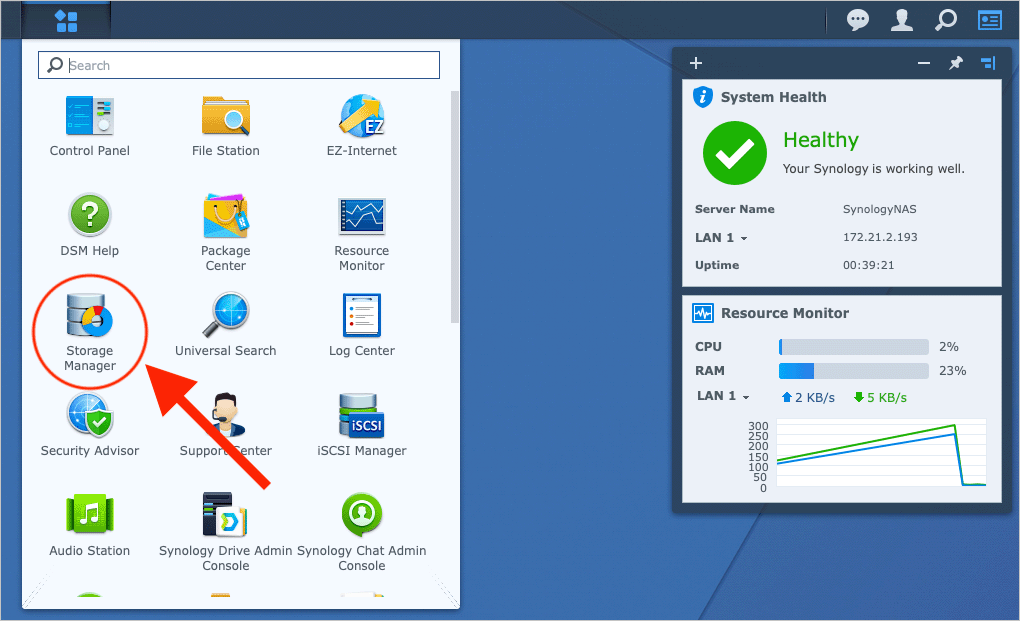Add a widget with plus button

pos(696,63)
